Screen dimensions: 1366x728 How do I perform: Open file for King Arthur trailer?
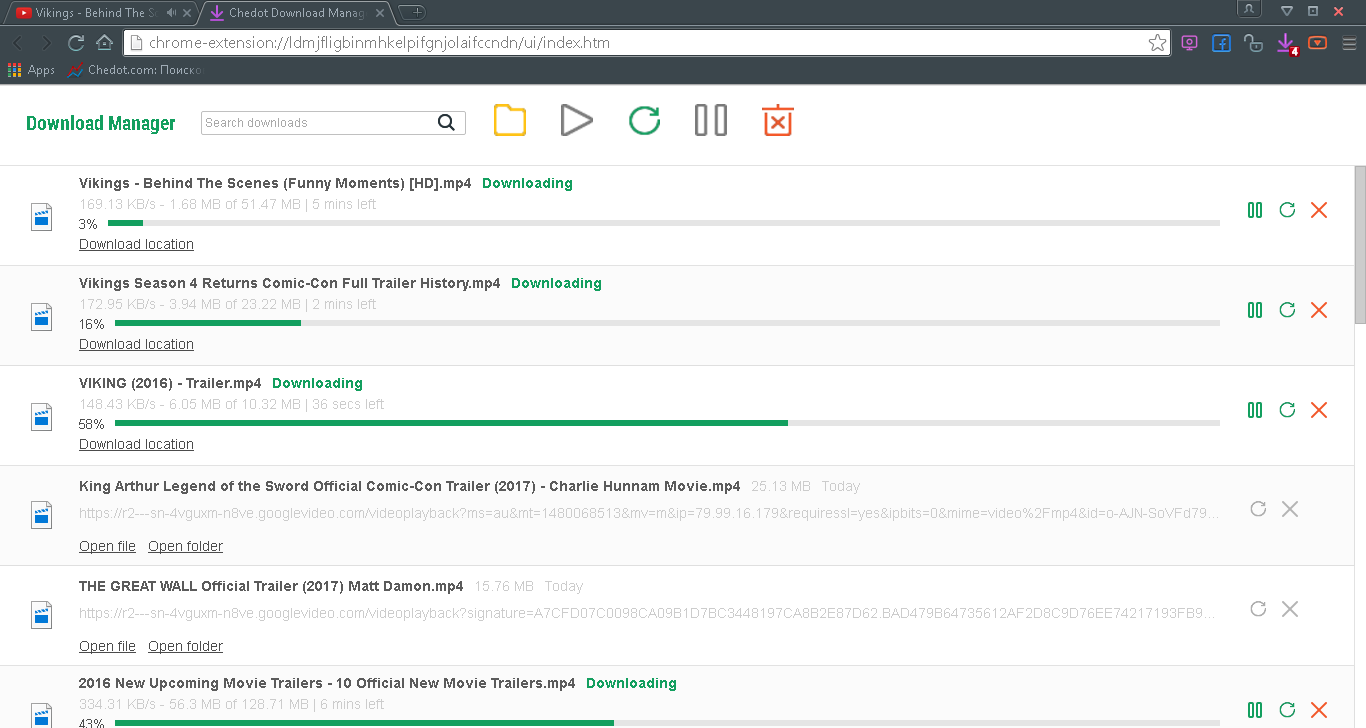click(x=107, y=546)
